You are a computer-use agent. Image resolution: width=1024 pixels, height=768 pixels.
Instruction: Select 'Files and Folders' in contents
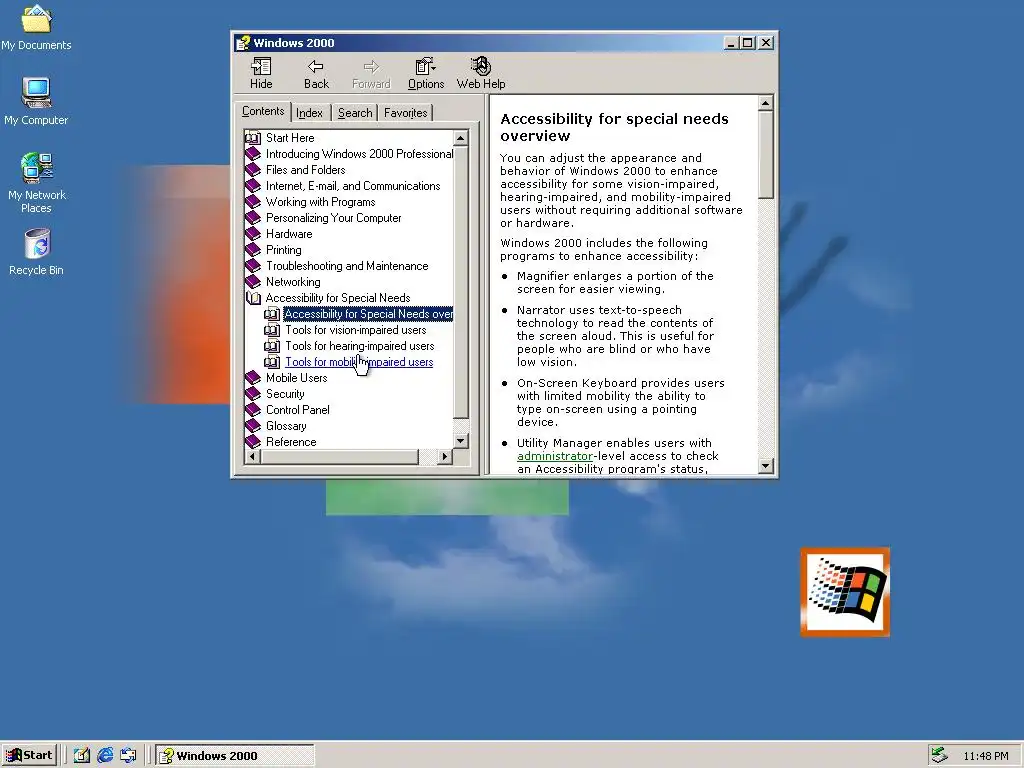(306, 170)
